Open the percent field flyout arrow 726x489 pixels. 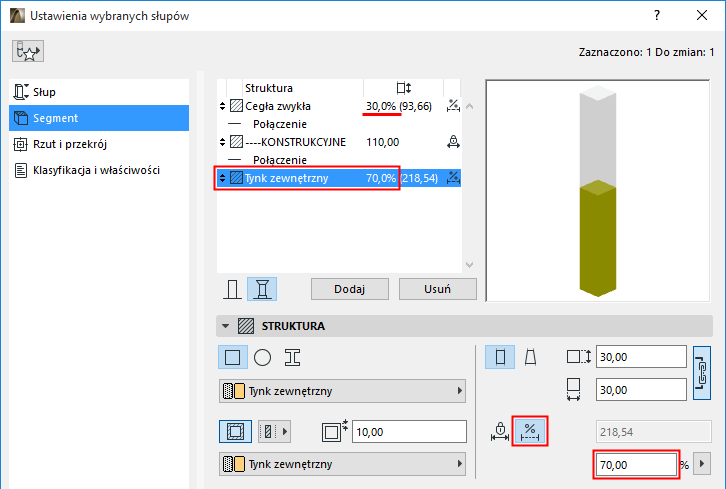pos(702,464)
